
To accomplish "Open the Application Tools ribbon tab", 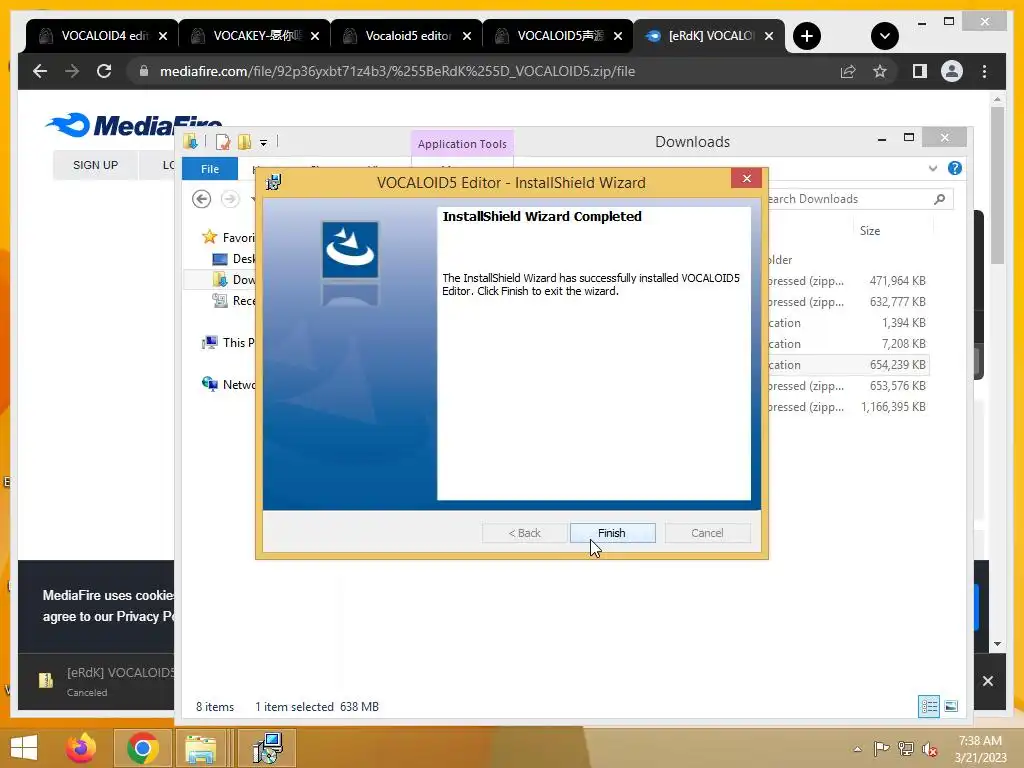I will pyautogui.click(x=462, y=144).
